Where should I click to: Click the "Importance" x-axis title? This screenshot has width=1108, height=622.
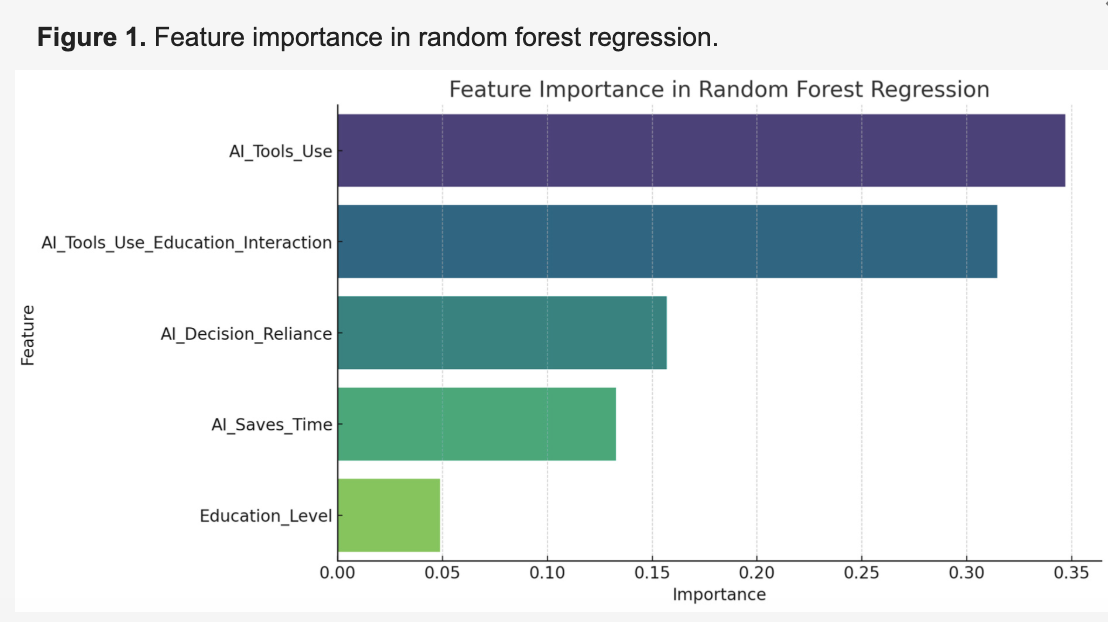718,595
